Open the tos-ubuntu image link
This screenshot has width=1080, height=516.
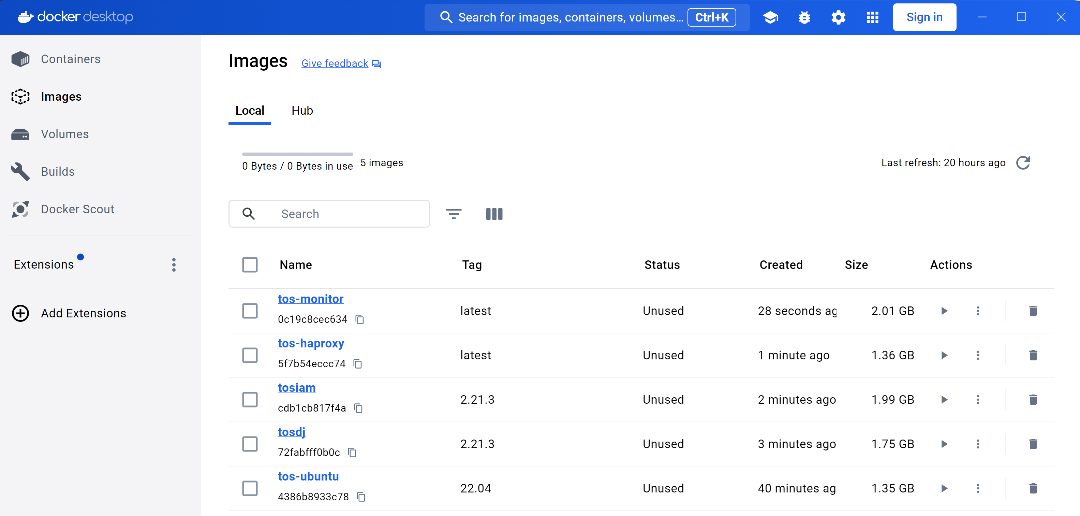click(x=308, y=476)
